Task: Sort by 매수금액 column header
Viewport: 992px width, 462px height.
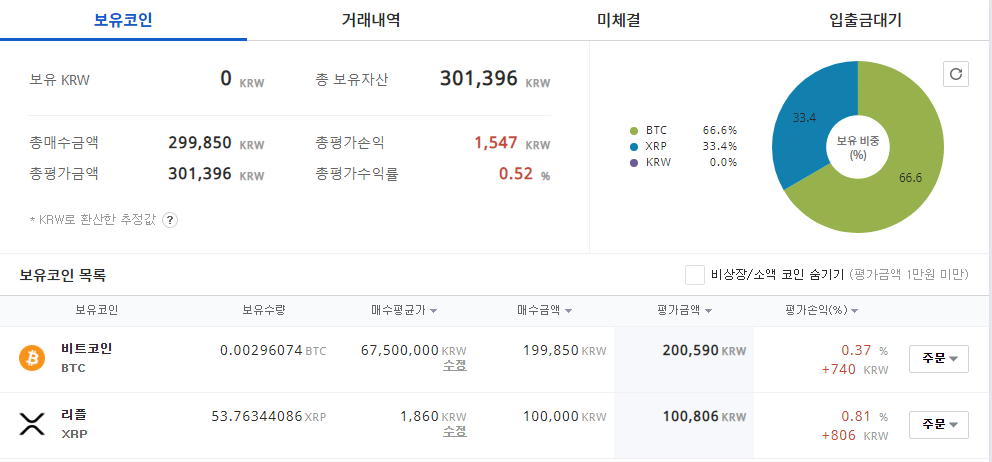Action: 544,311
